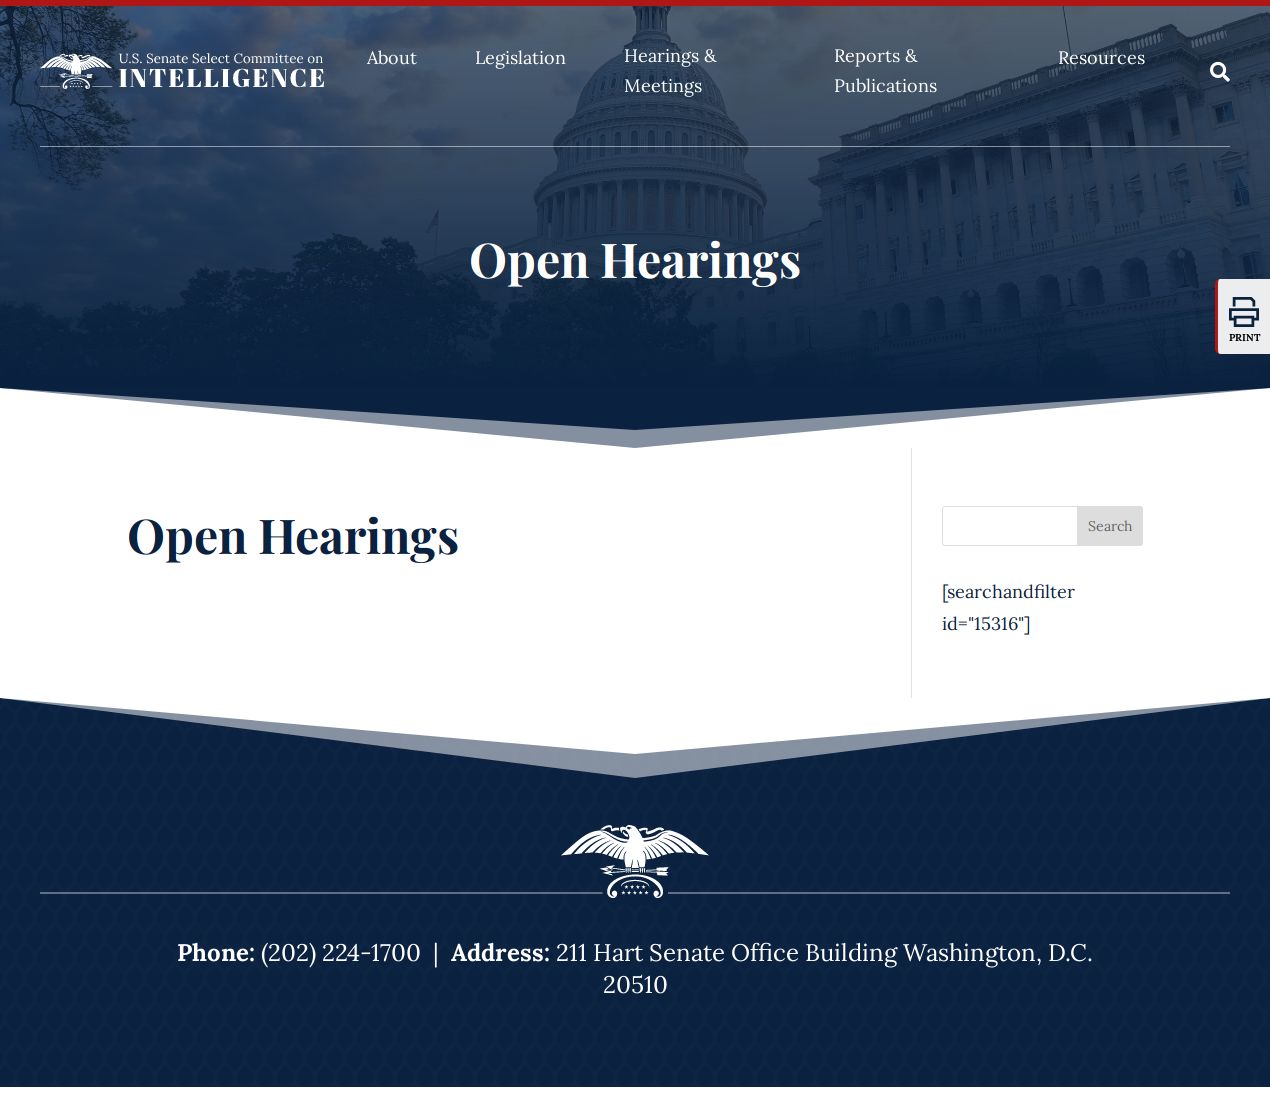1270x1116 pixels.
Task: Click the printer icon on the right edge
Action: (x=1244, y=312)
